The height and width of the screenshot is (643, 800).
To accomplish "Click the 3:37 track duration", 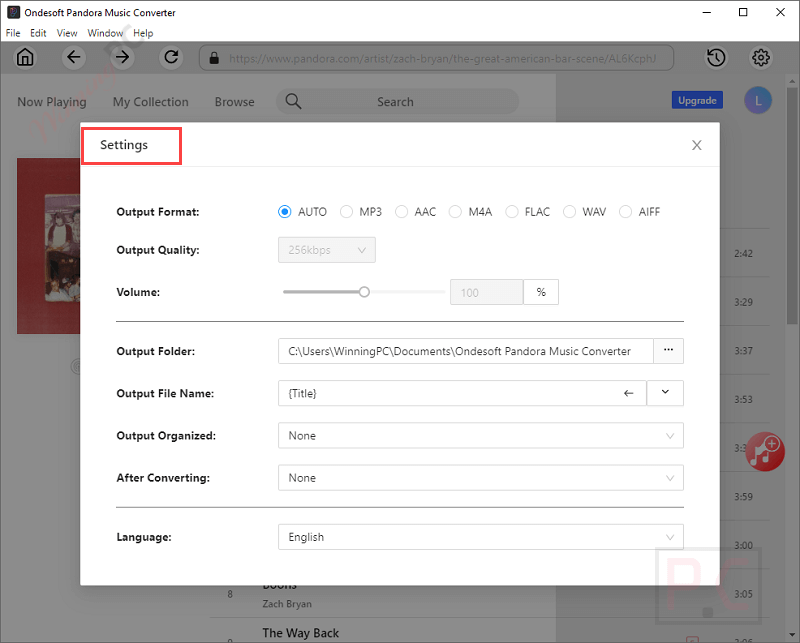I will pyautogui.click(x=743, y=351).
